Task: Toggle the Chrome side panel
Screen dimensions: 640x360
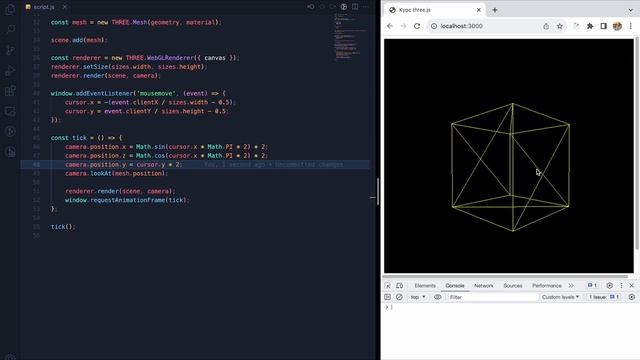Action: click(603, 26)
